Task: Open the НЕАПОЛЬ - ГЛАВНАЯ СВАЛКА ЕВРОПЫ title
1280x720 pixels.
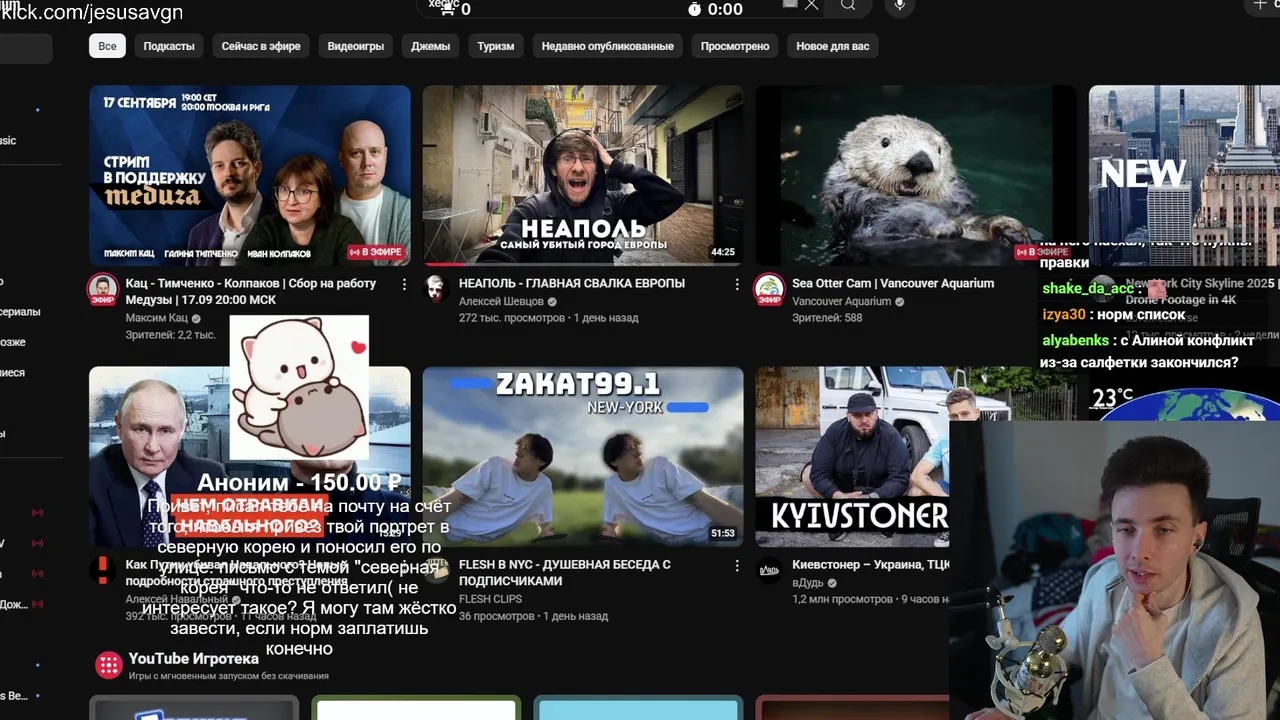Action: (x=572, y=283)
